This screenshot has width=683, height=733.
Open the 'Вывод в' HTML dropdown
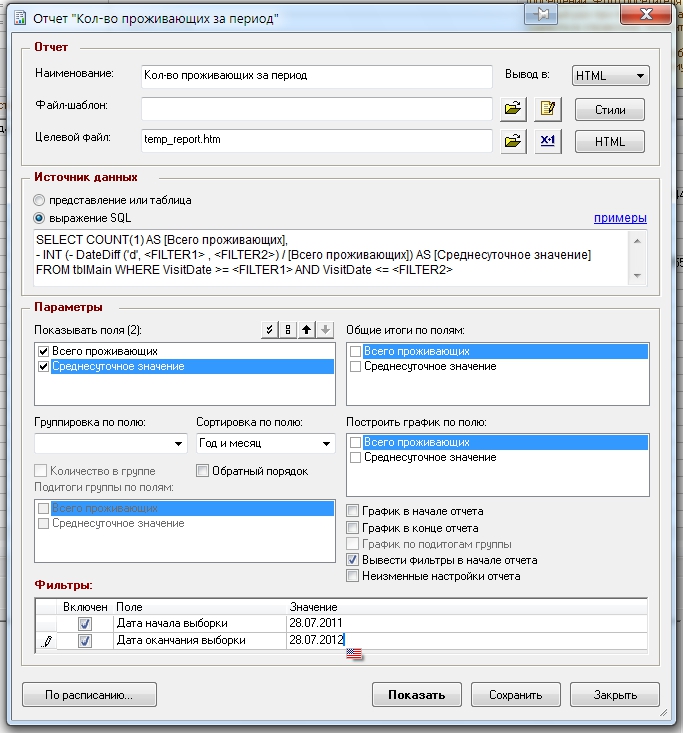click(611, 76)
